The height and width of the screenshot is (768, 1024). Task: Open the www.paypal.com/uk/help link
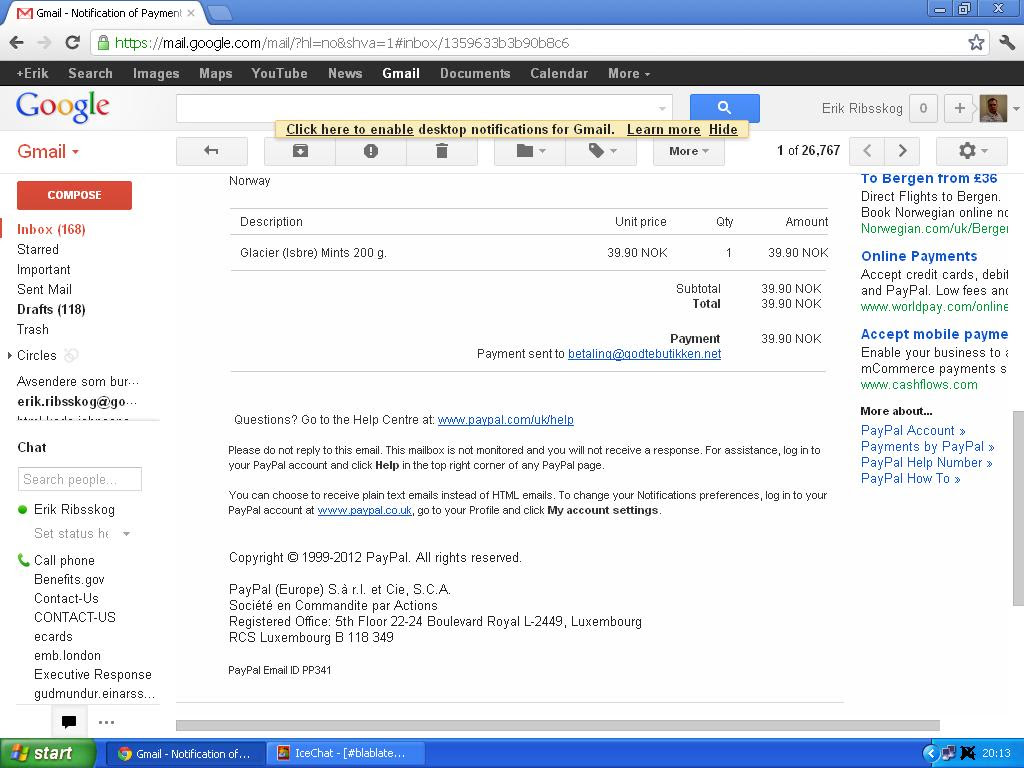tap(505, 419)
